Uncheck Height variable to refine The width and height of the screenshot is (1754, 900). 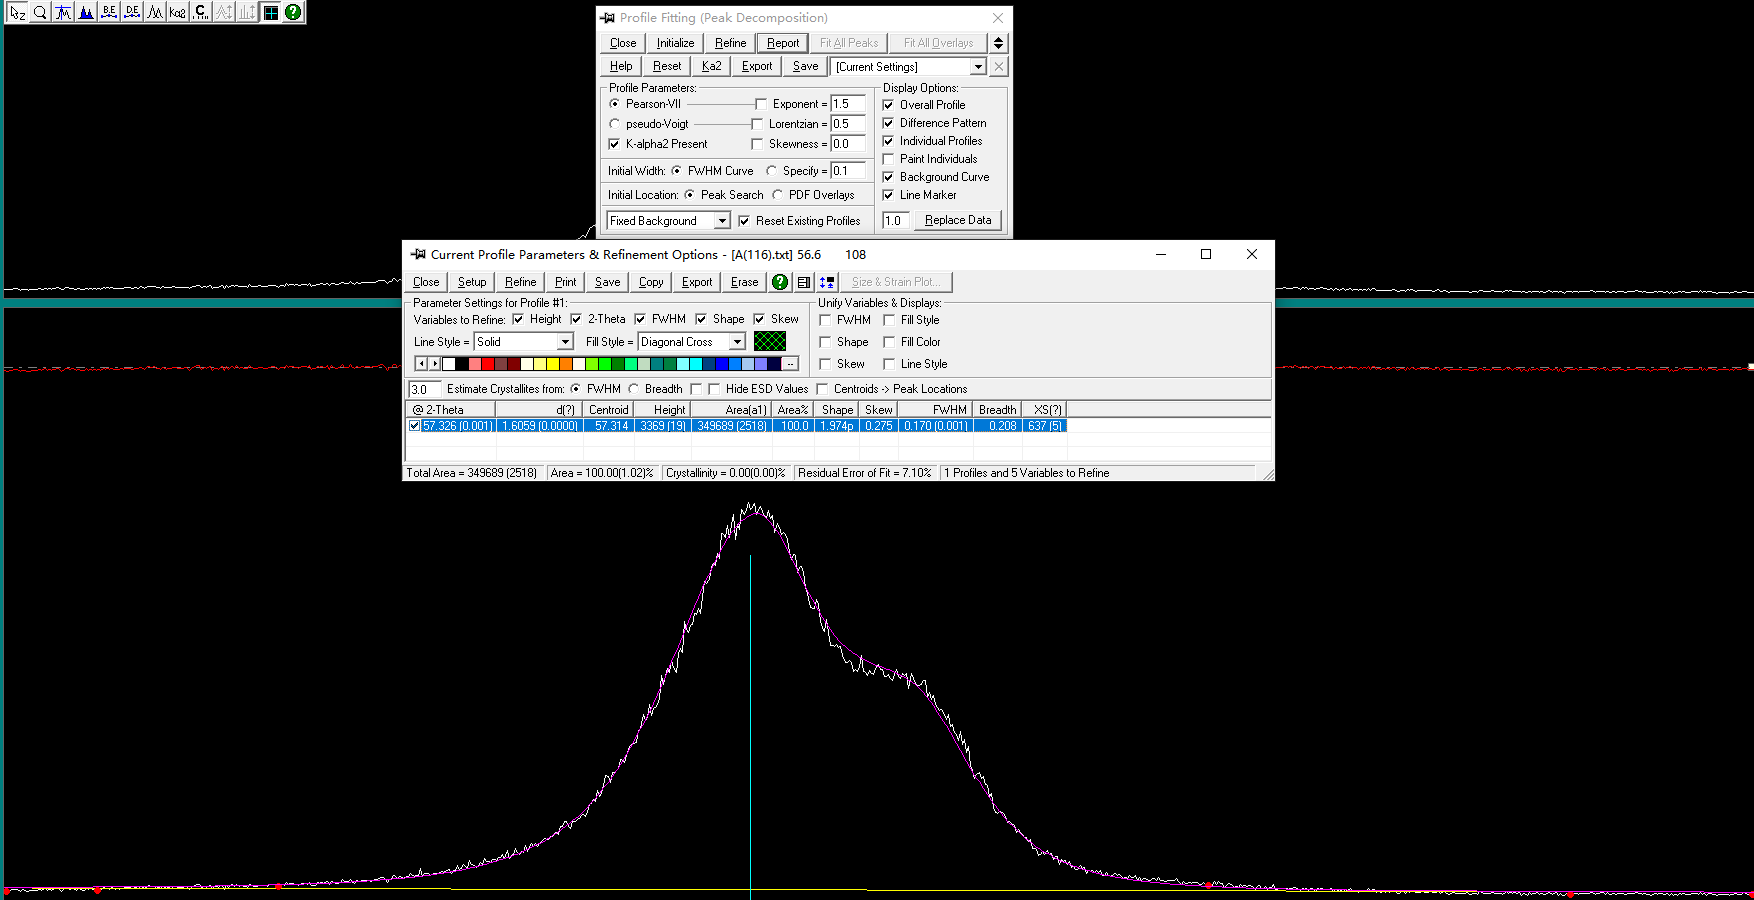point(518,319)
